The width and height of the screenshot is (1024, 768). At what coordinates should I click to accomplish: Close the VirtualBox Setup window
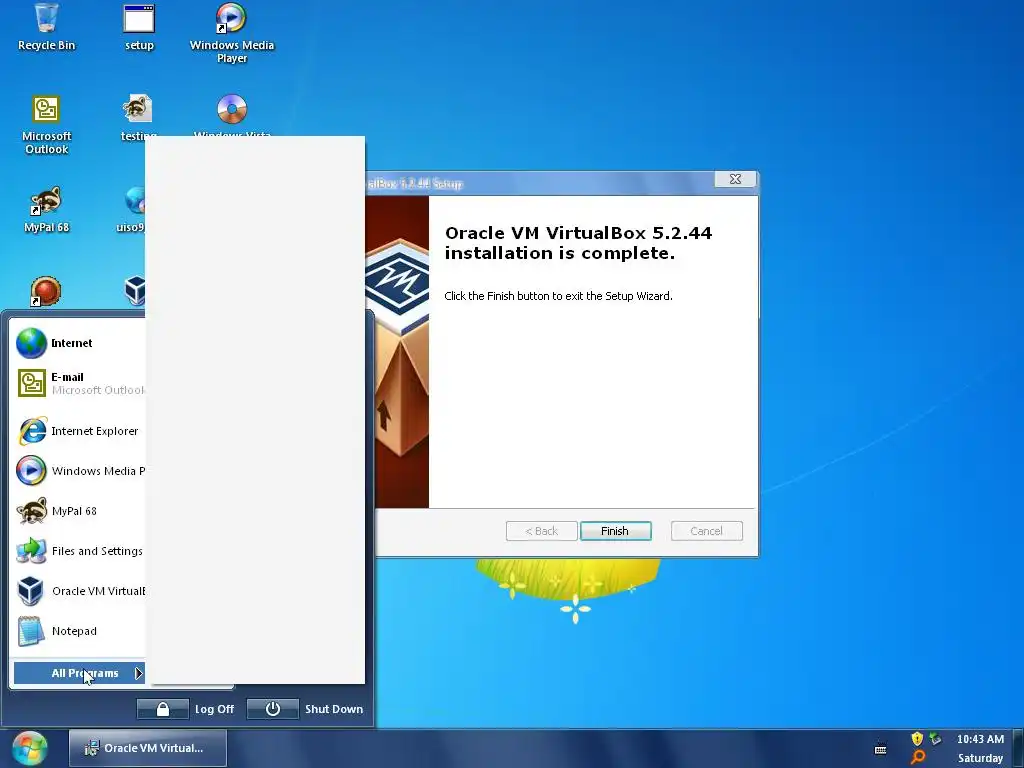point(735,179)
